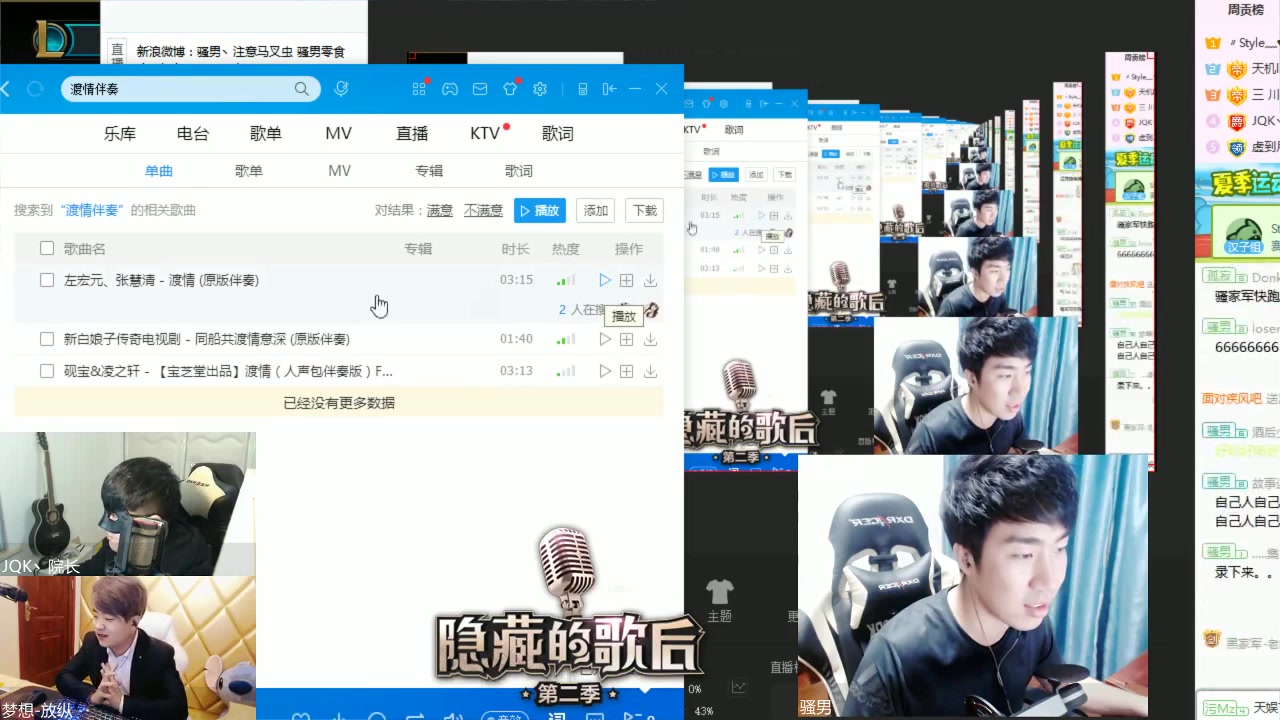The width and height of the screenshot is (1280, 720).
Task: Open the gamepad games icon
Action: pos(450,89)
